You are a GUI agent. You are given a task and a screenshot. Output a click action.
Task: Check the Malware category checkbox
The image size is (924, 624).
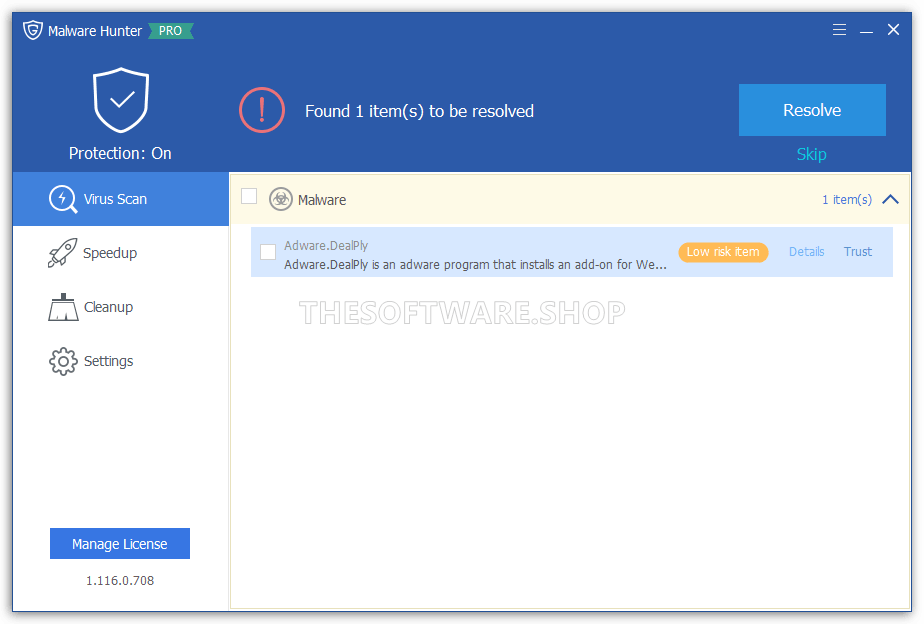(x=249, y=196)
